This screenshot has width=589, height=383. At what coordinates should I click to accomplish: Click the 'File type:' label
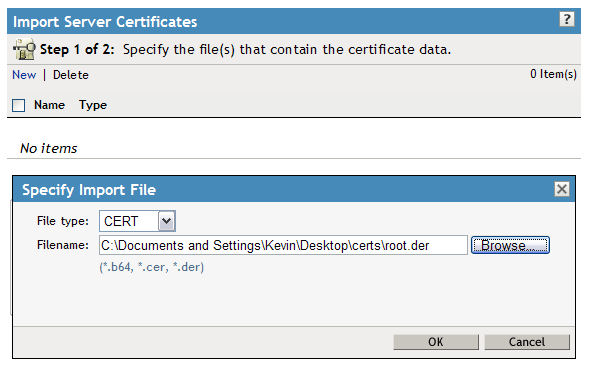click(63, 221)
